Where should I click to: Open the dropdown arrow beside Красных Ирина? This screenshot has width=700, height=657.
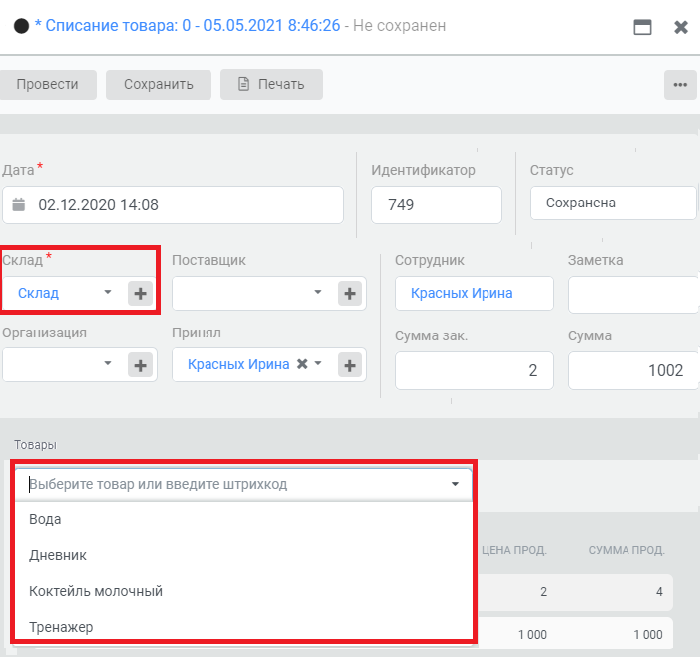tap(318, 363)
